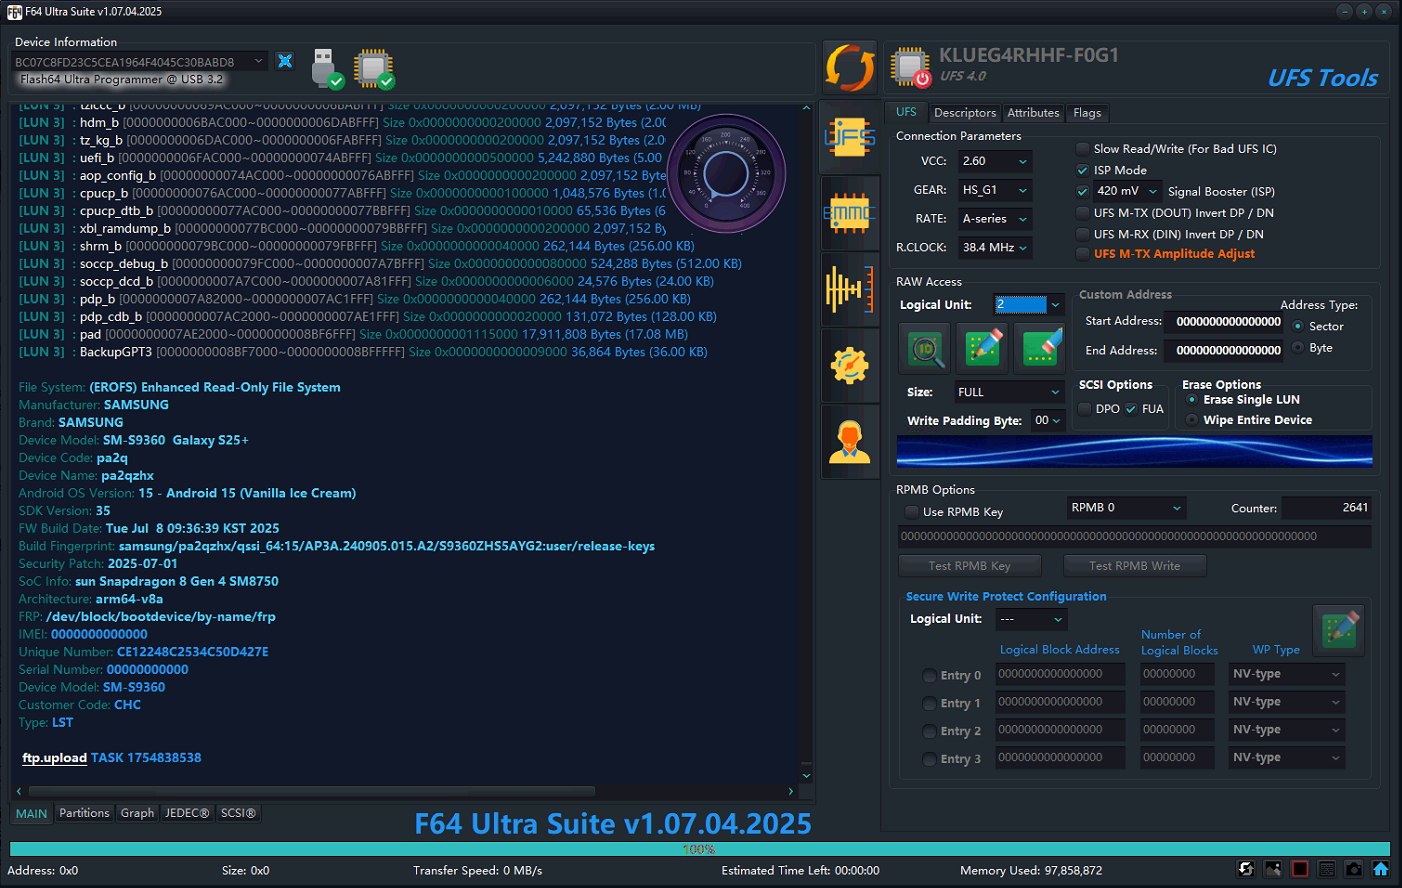
Task: Click the USB programmer connected icon
Action: point(327,68)
